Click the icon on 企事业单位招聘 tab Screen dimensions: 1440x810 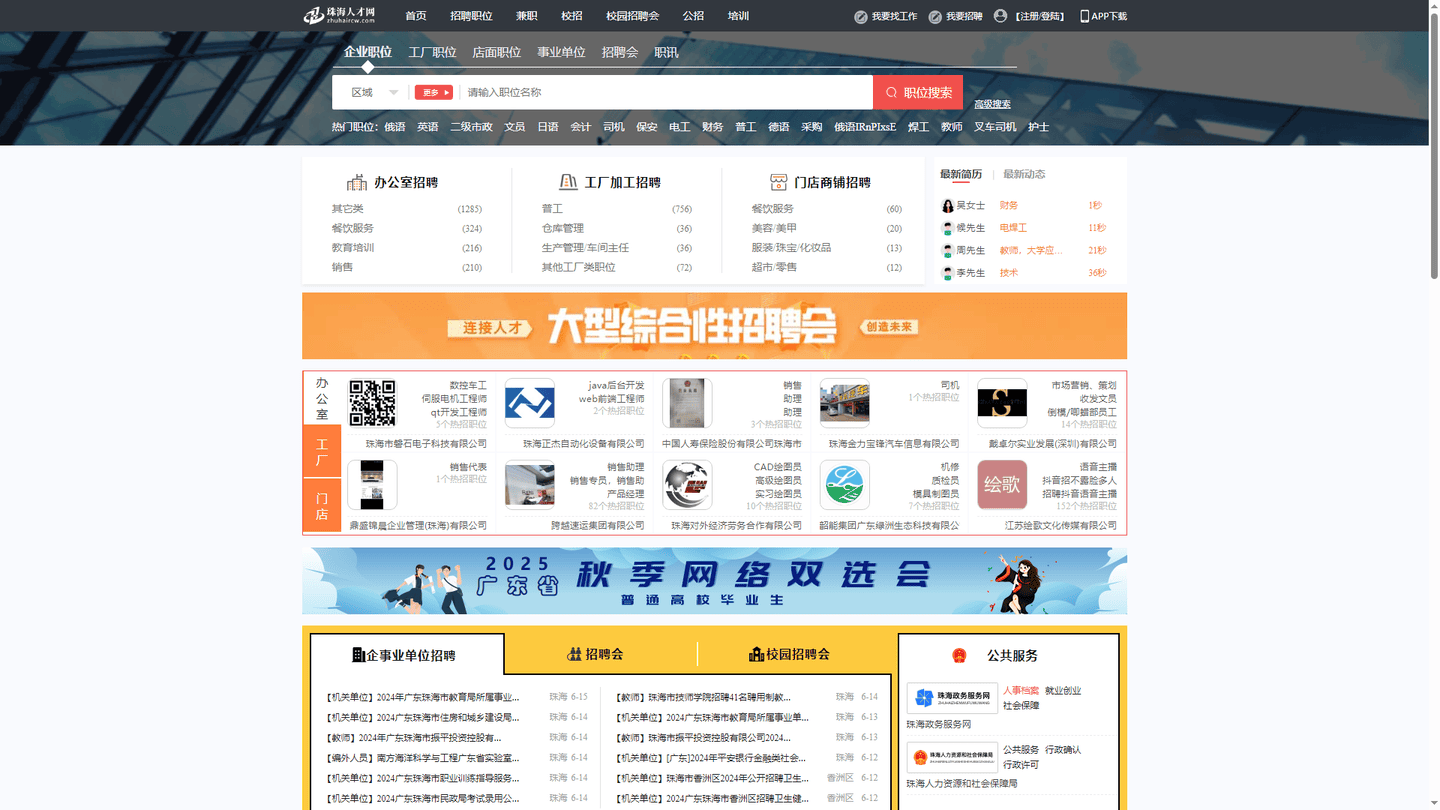[x=359, y=655]
